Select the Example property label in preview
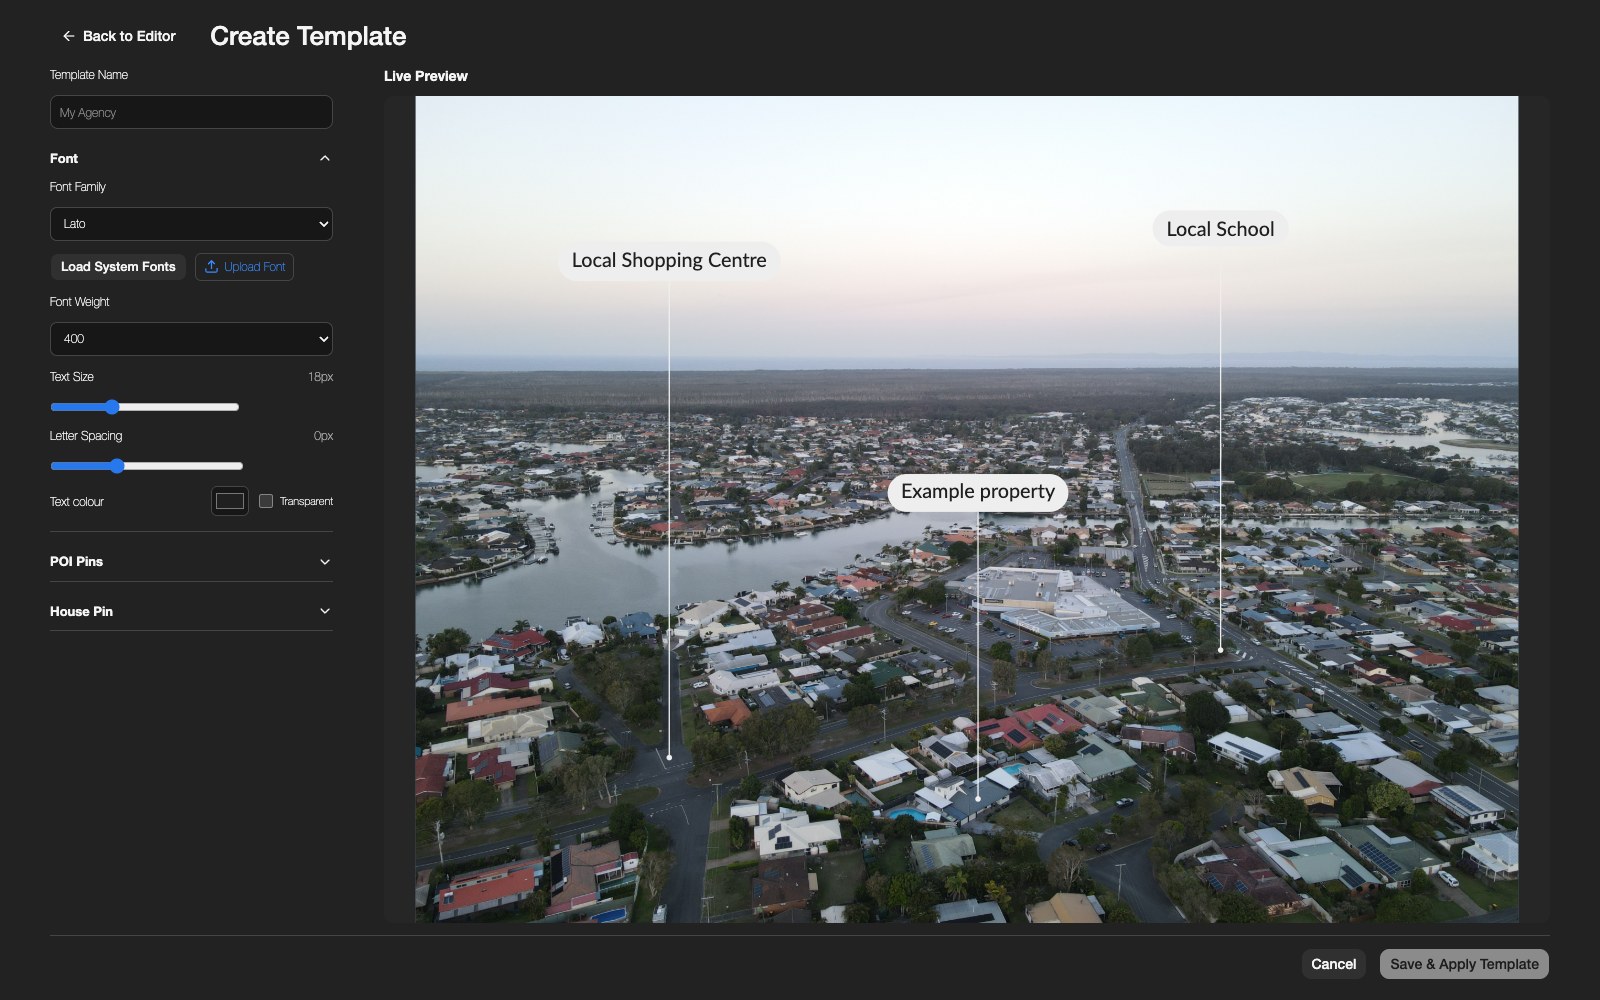 (x=978, y=491)
